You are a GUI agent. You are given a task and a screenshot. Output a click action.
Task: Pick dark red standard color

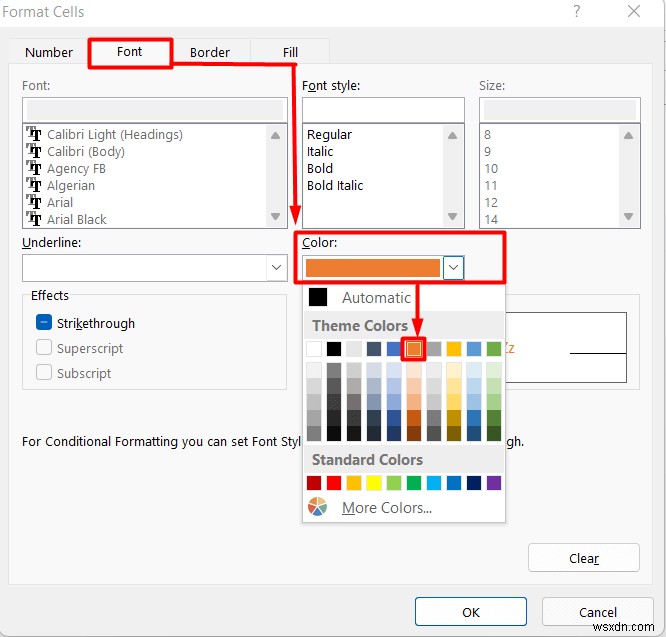tap(314, 483)
